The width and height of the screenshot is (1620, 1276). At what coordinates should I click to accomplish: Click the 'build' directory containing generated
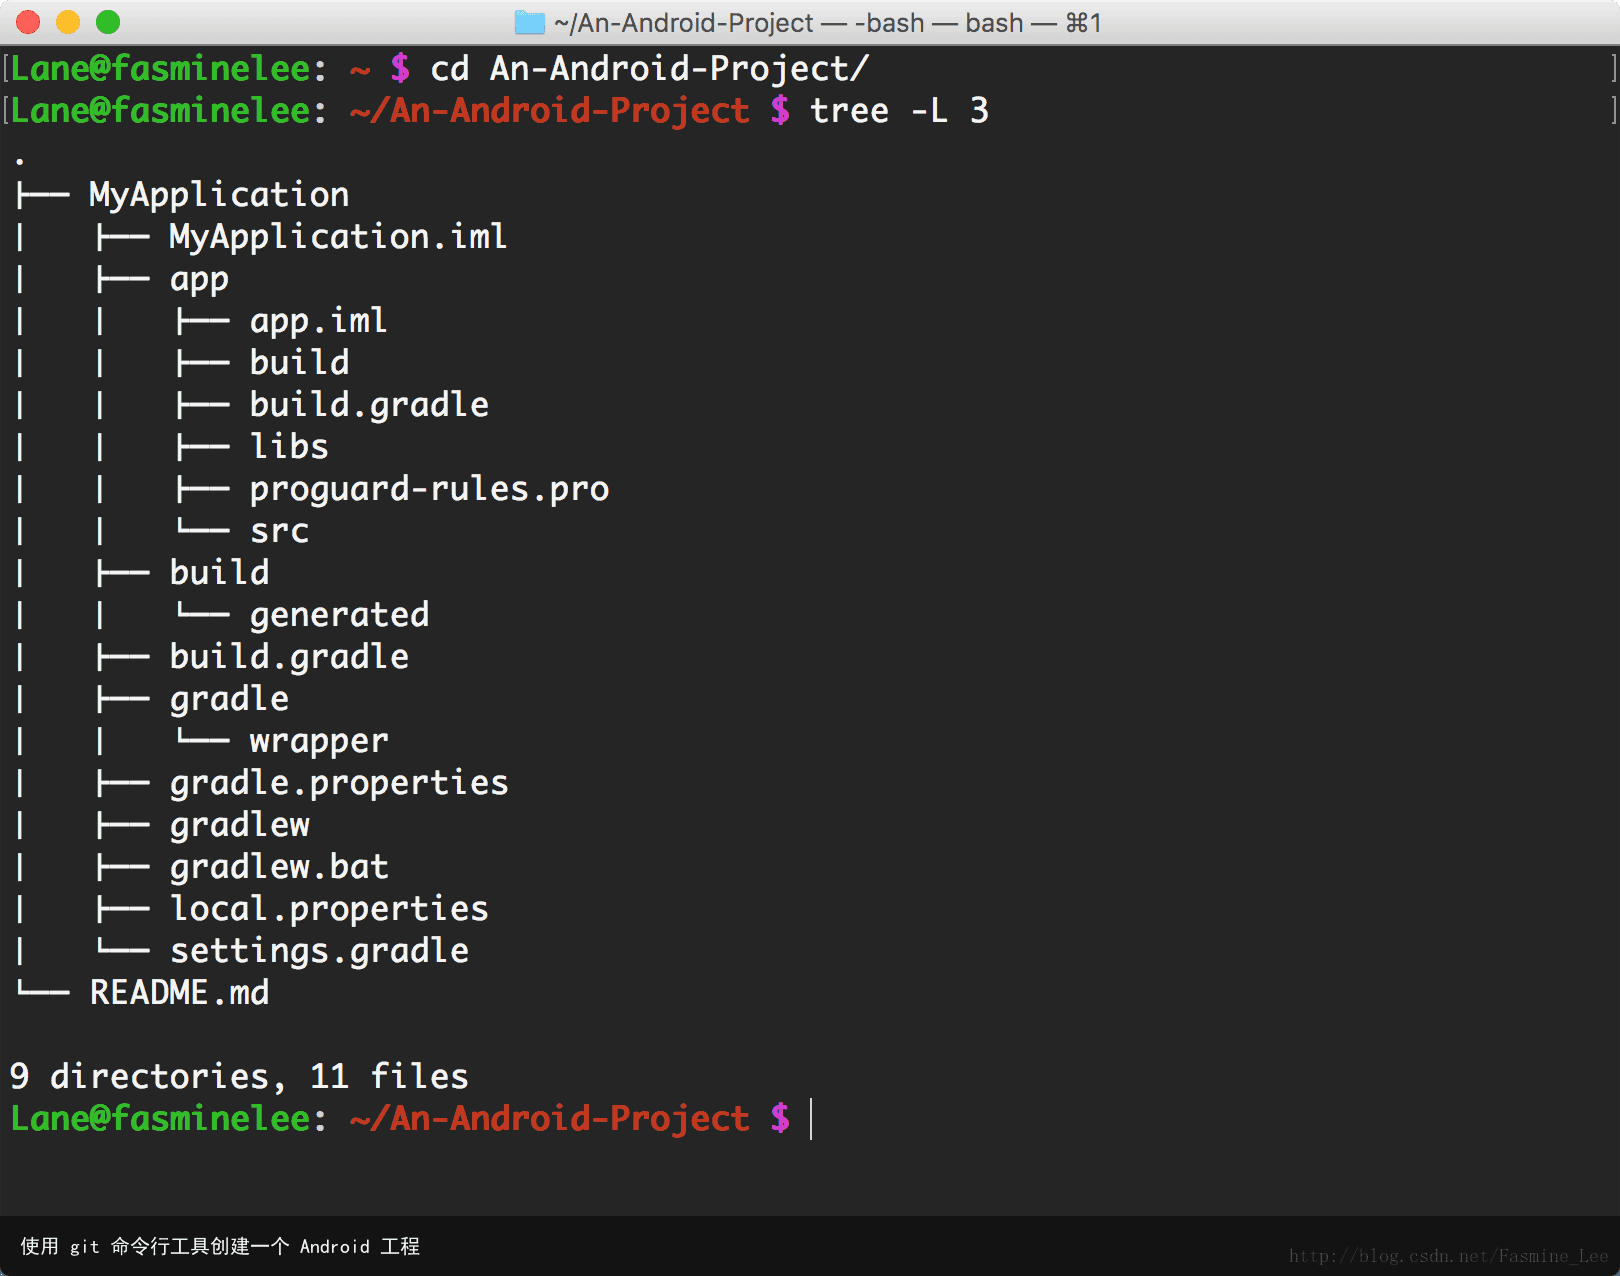[x=219, y=572]
